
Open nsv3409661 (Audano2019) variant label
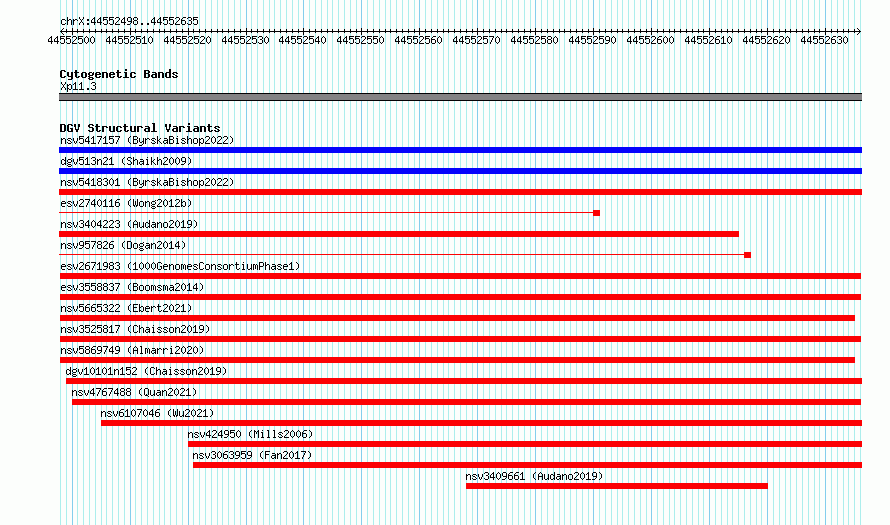(534, 476)
